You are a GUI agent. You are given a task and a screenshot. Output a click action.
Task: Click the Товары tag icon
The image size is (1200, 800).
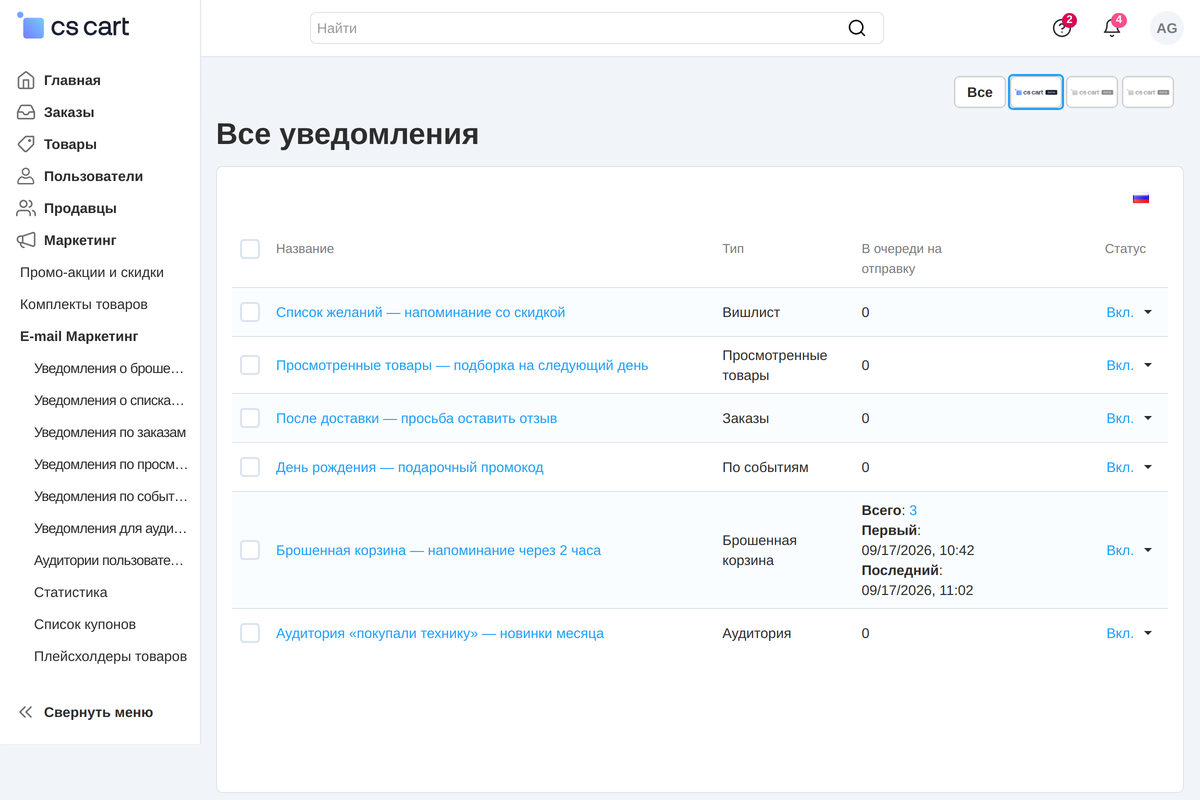(x=26, y=144)
